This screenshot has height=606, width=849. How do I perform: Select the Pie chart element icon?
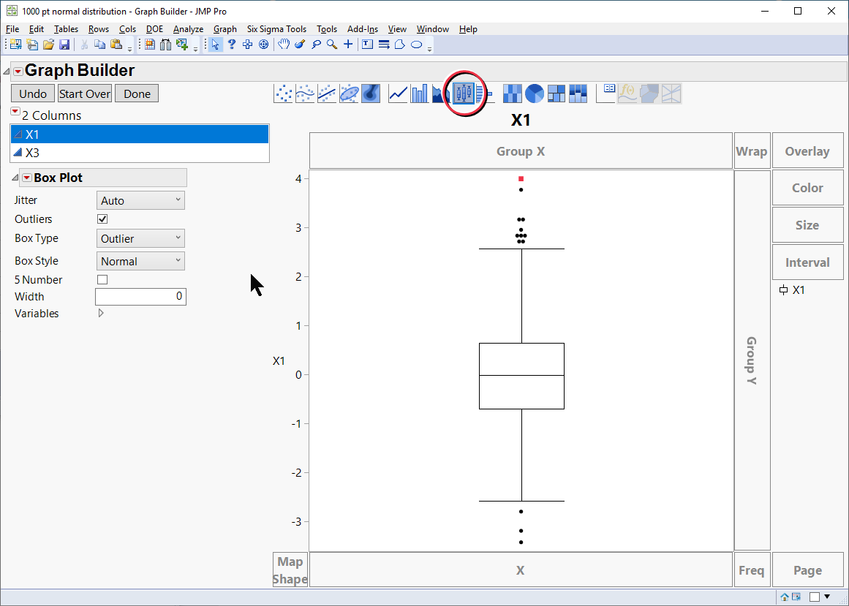(x=534, y=94)
